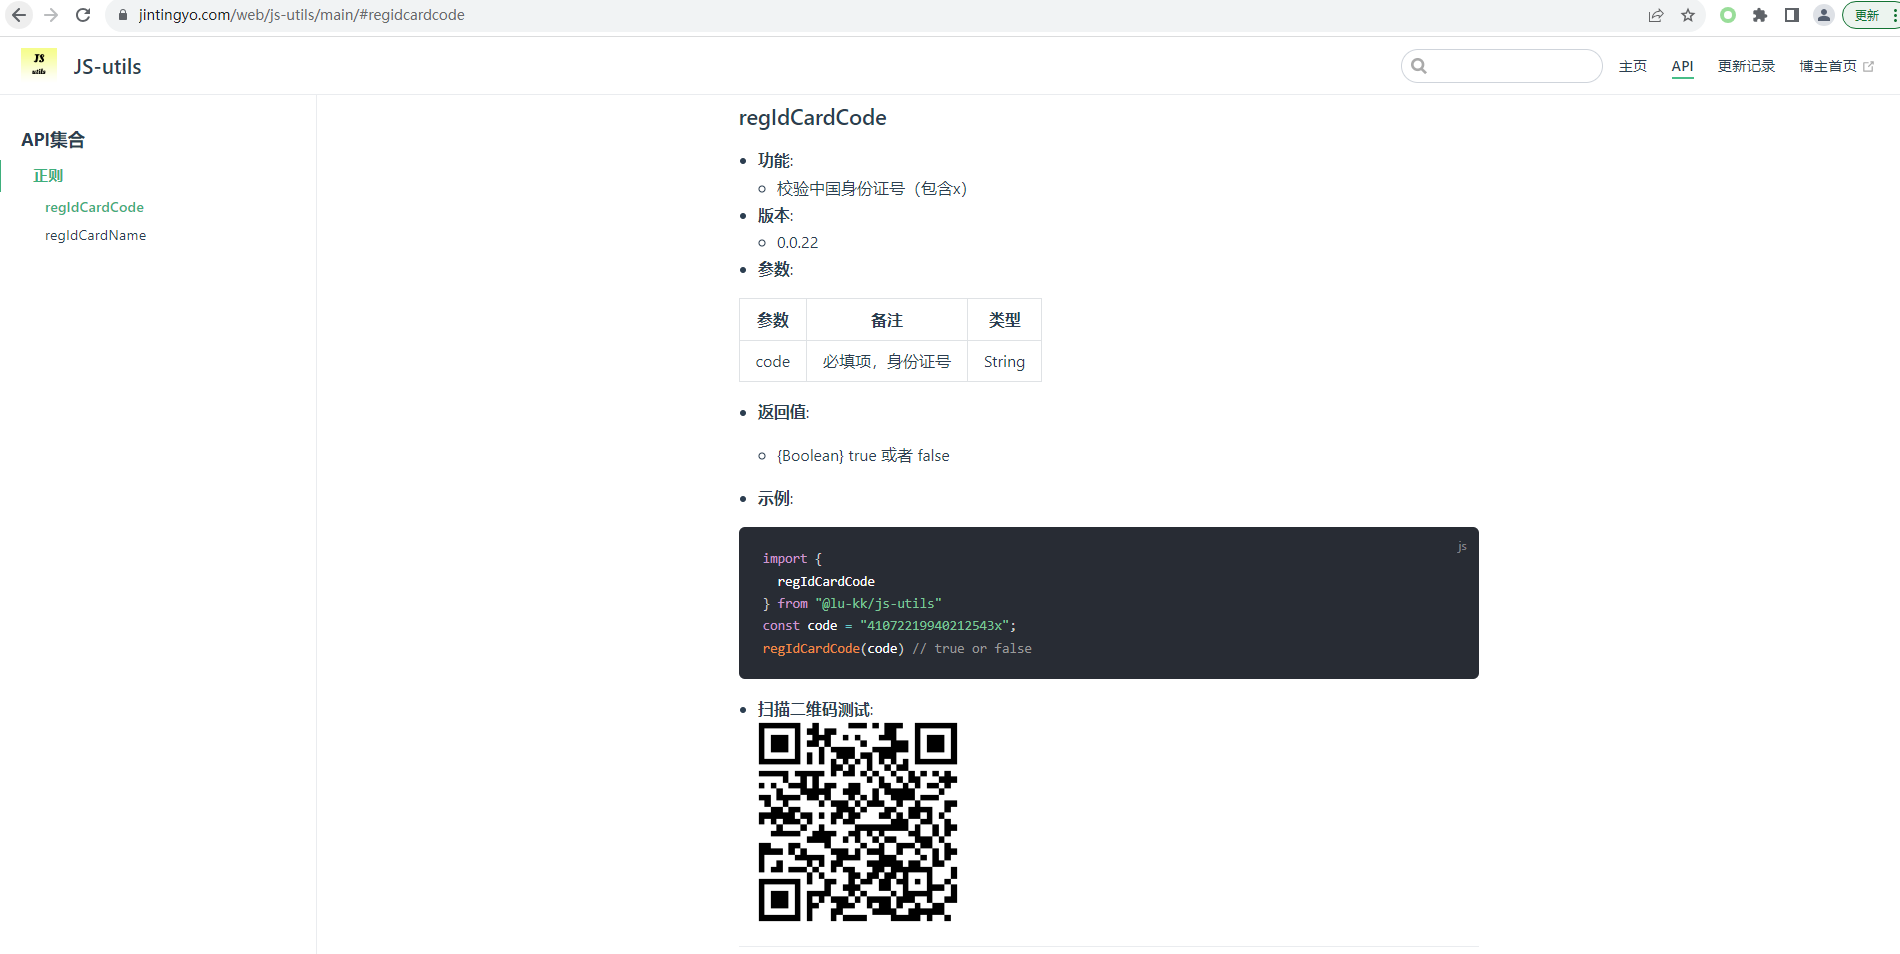Open the green circle extension icon
Image resolution: width=1900 pixels, height=954 pixels.
coord(1728,15)
